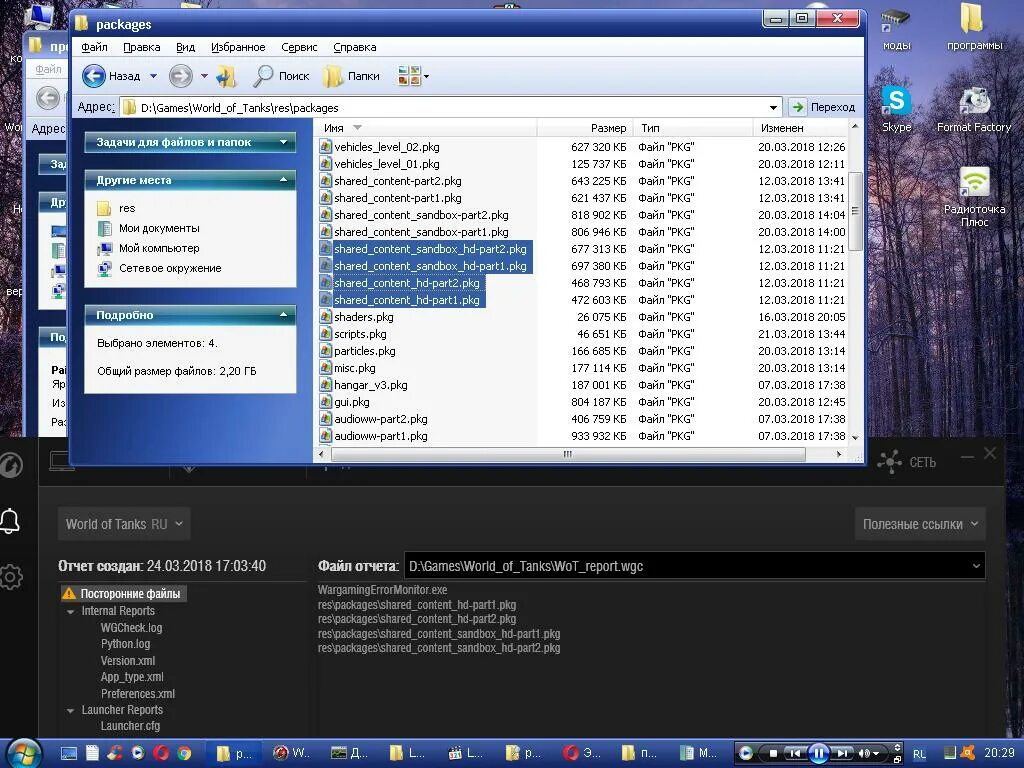
Task: Open the Сервис menu
Action: [x=299, y=47]
